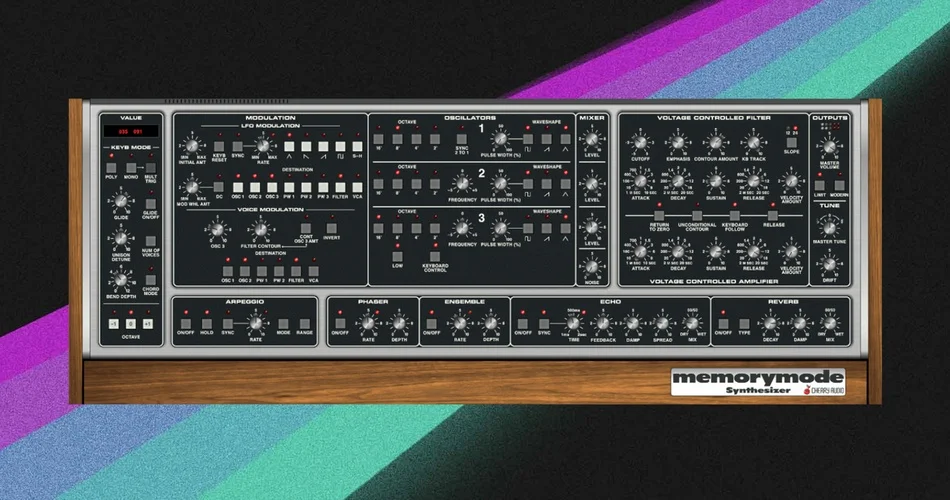Set Oscillator 3 octave to 8'
Image resolution: width=950 pixels, height=500 pixels.
pos(397,228)
